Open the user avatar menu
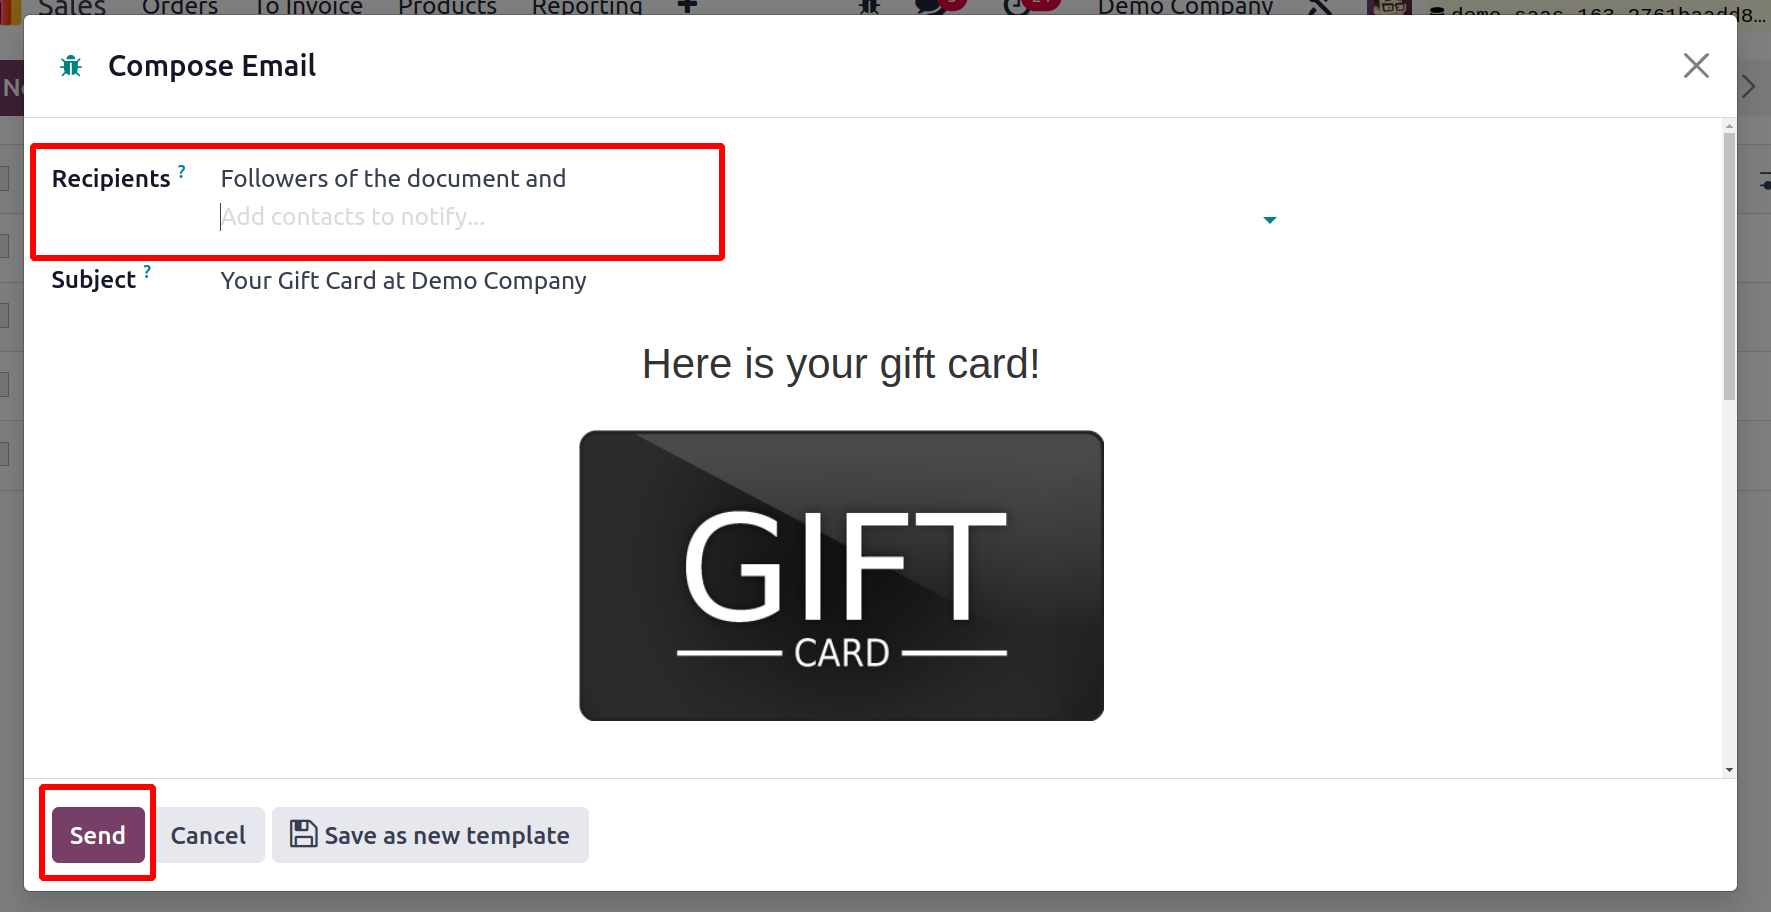This screenshot has height=912, width=1771. click(x=1389, y=7)
